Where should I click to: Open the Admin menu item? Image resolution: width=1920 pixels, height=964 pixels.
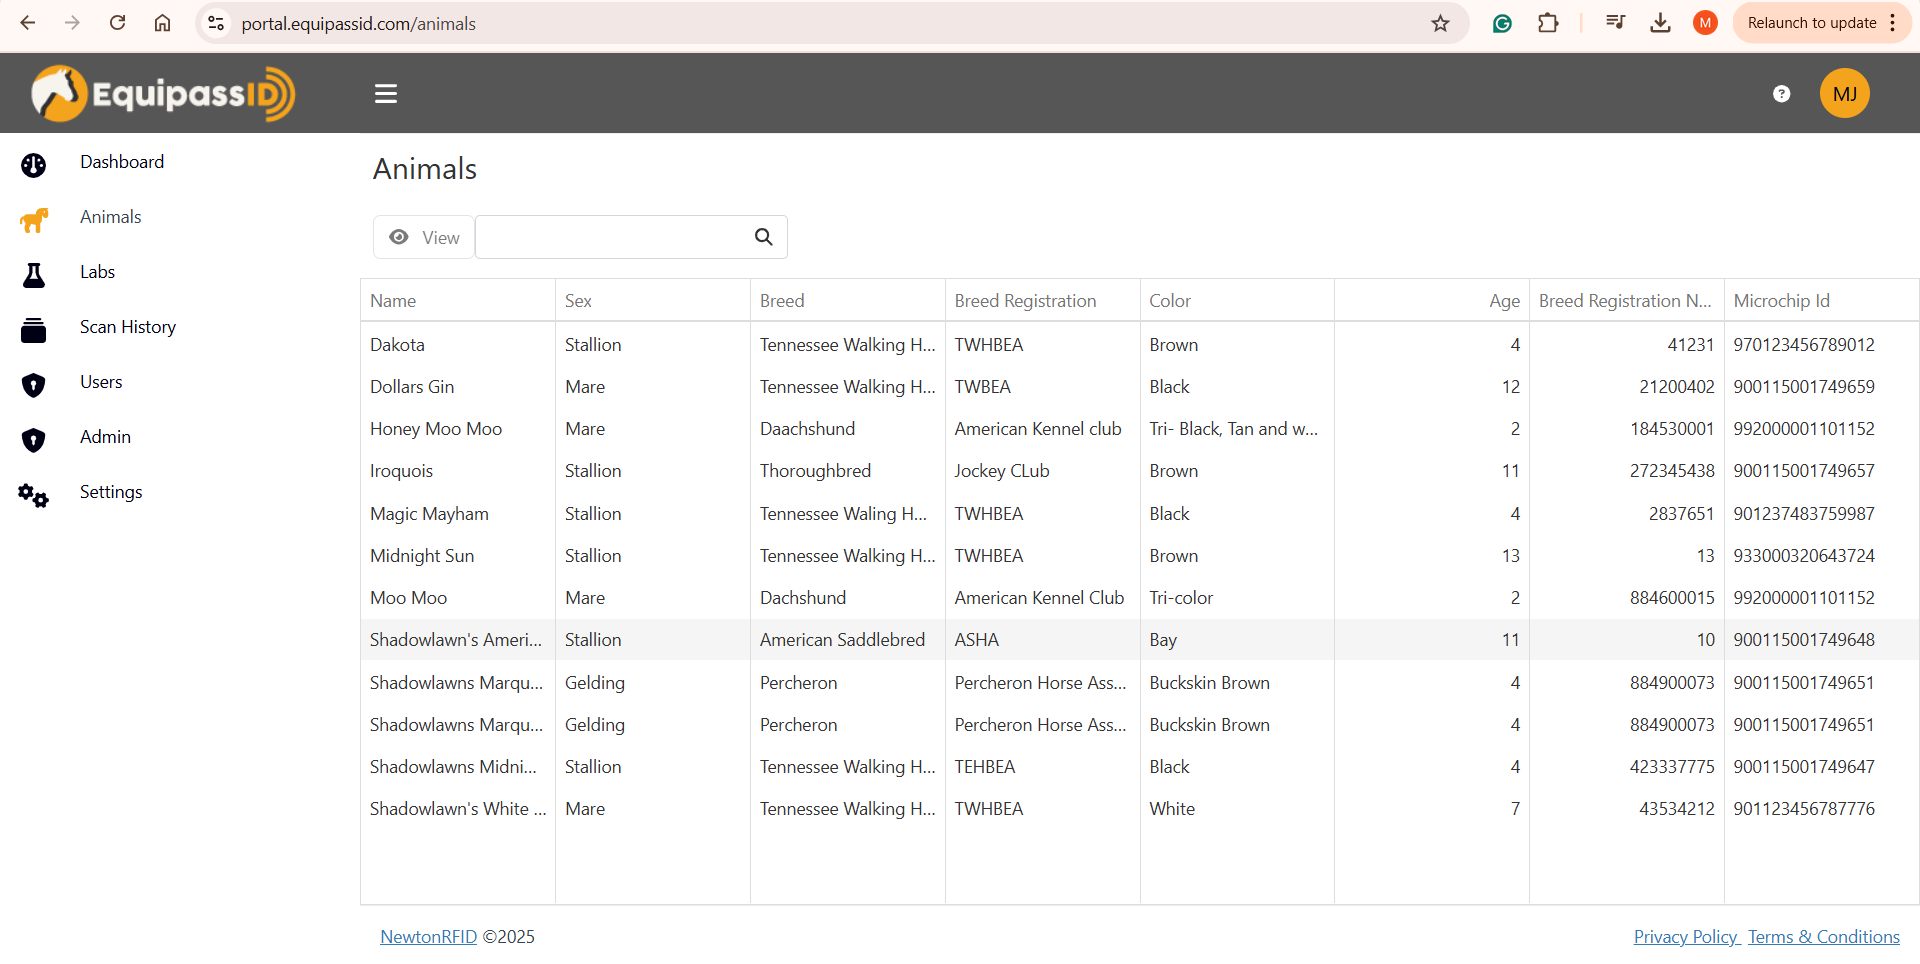coord(105,437)
